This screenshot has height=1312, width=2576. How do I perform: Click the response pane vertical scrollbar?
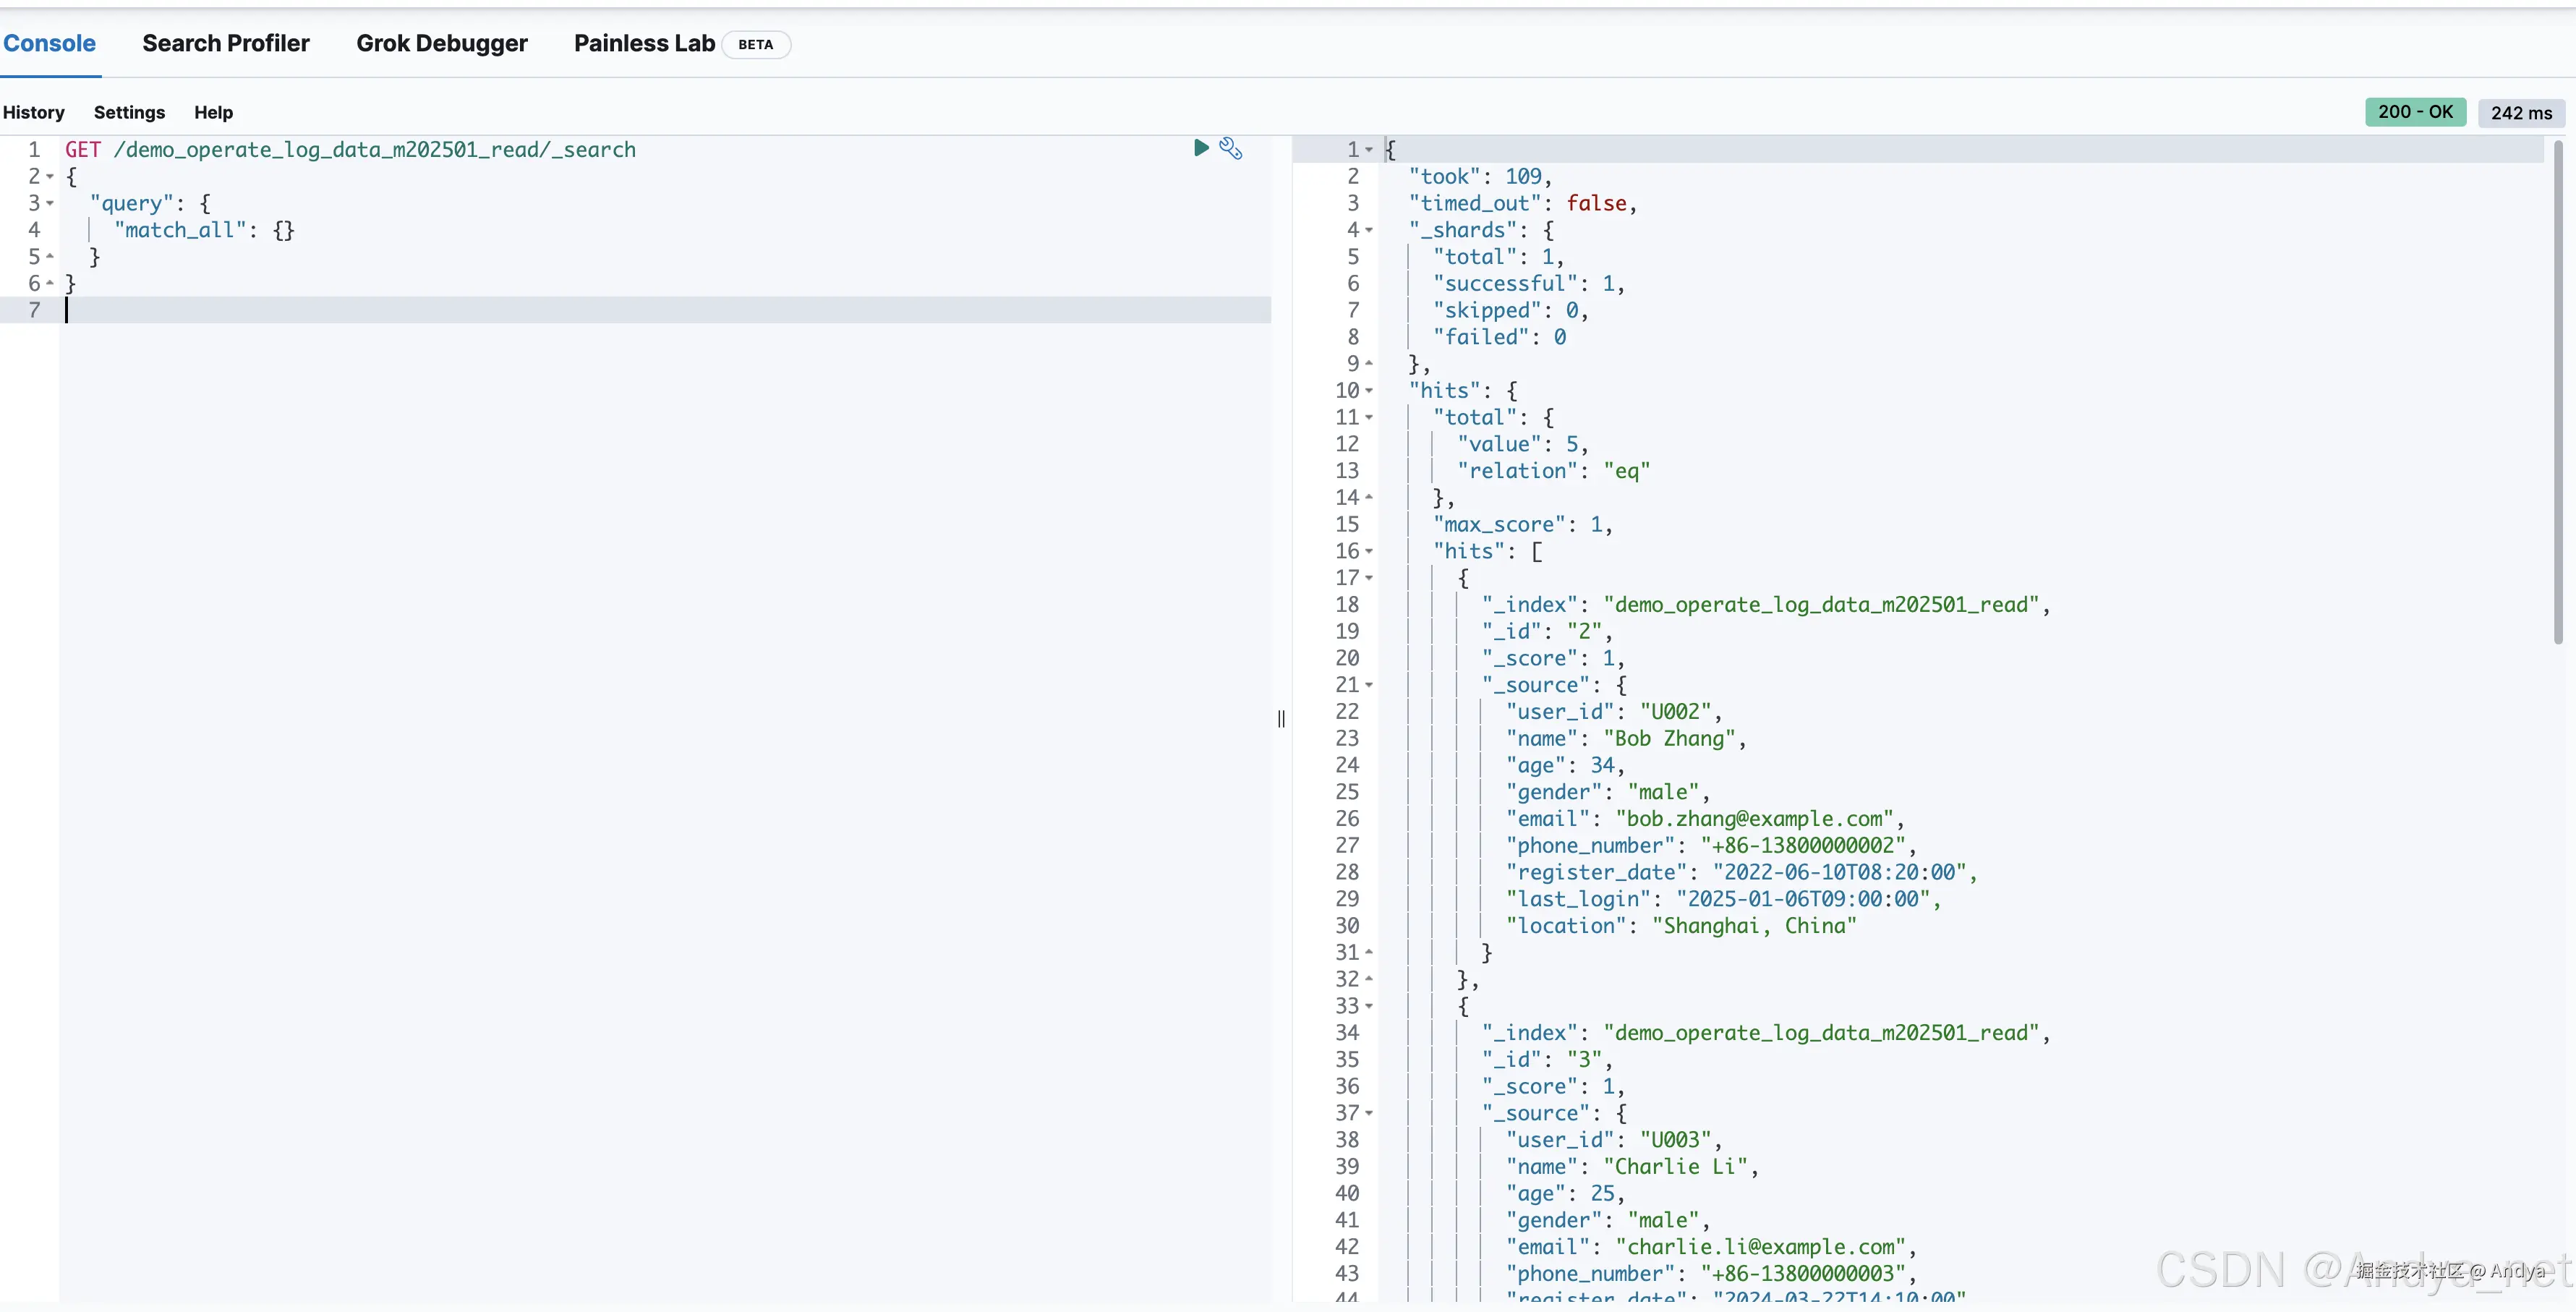coord(2557,392)
